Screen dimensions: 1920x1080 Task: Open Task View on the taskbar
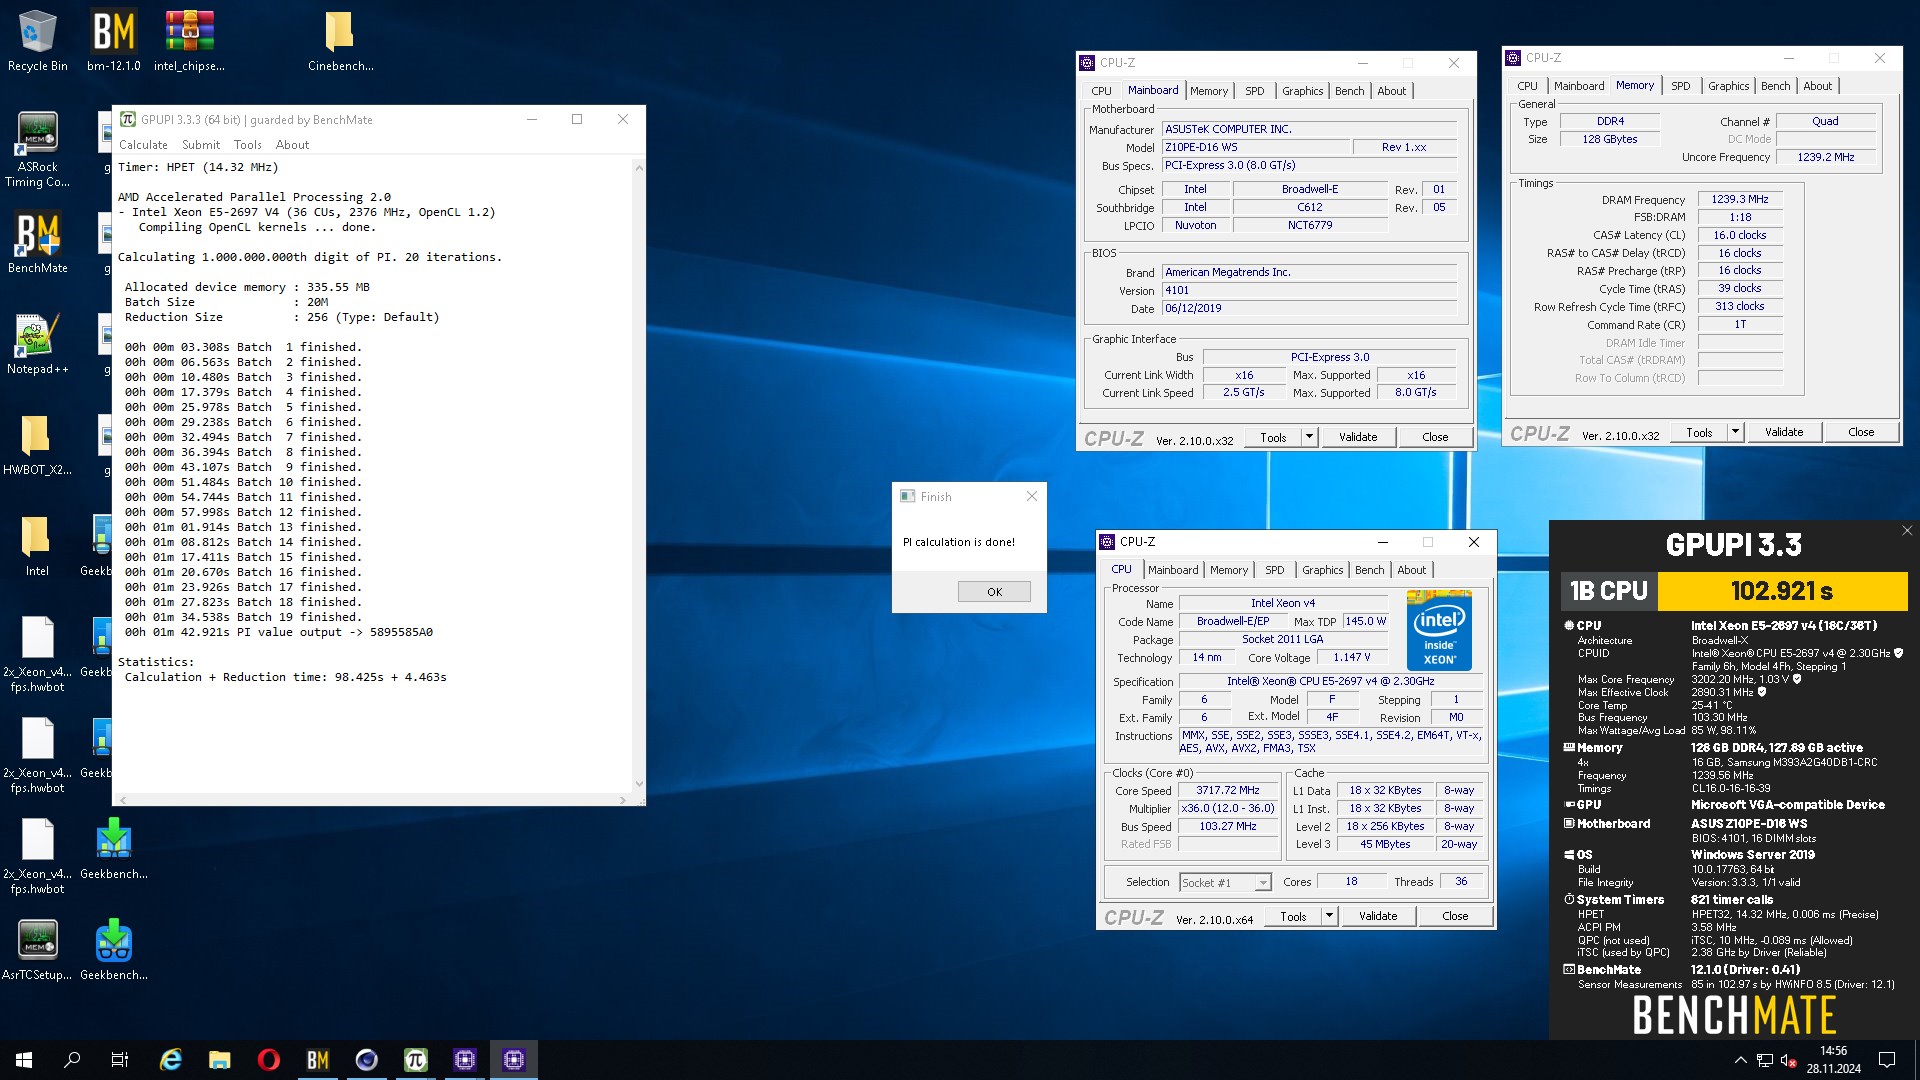point(120,1060)
